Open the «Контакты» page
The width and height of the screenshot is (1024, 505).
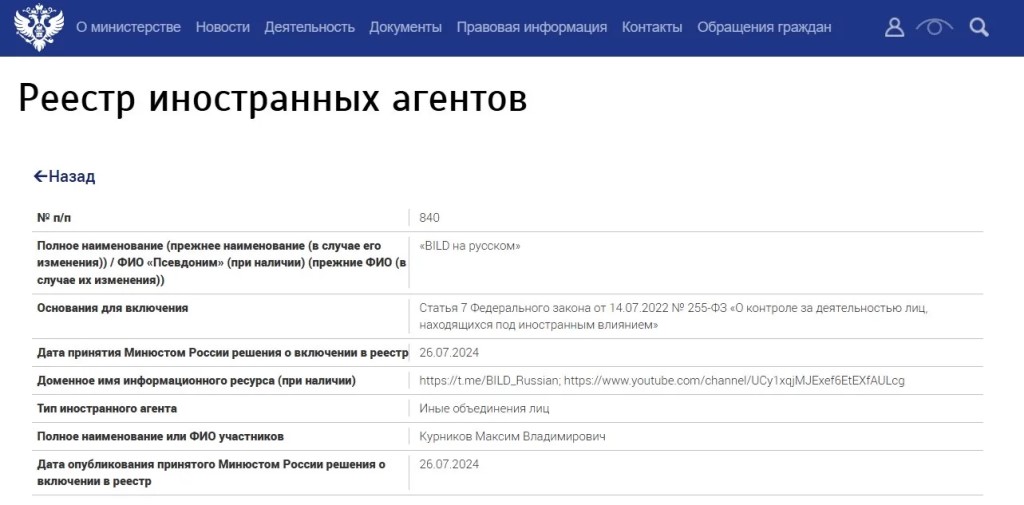(652, 27)
